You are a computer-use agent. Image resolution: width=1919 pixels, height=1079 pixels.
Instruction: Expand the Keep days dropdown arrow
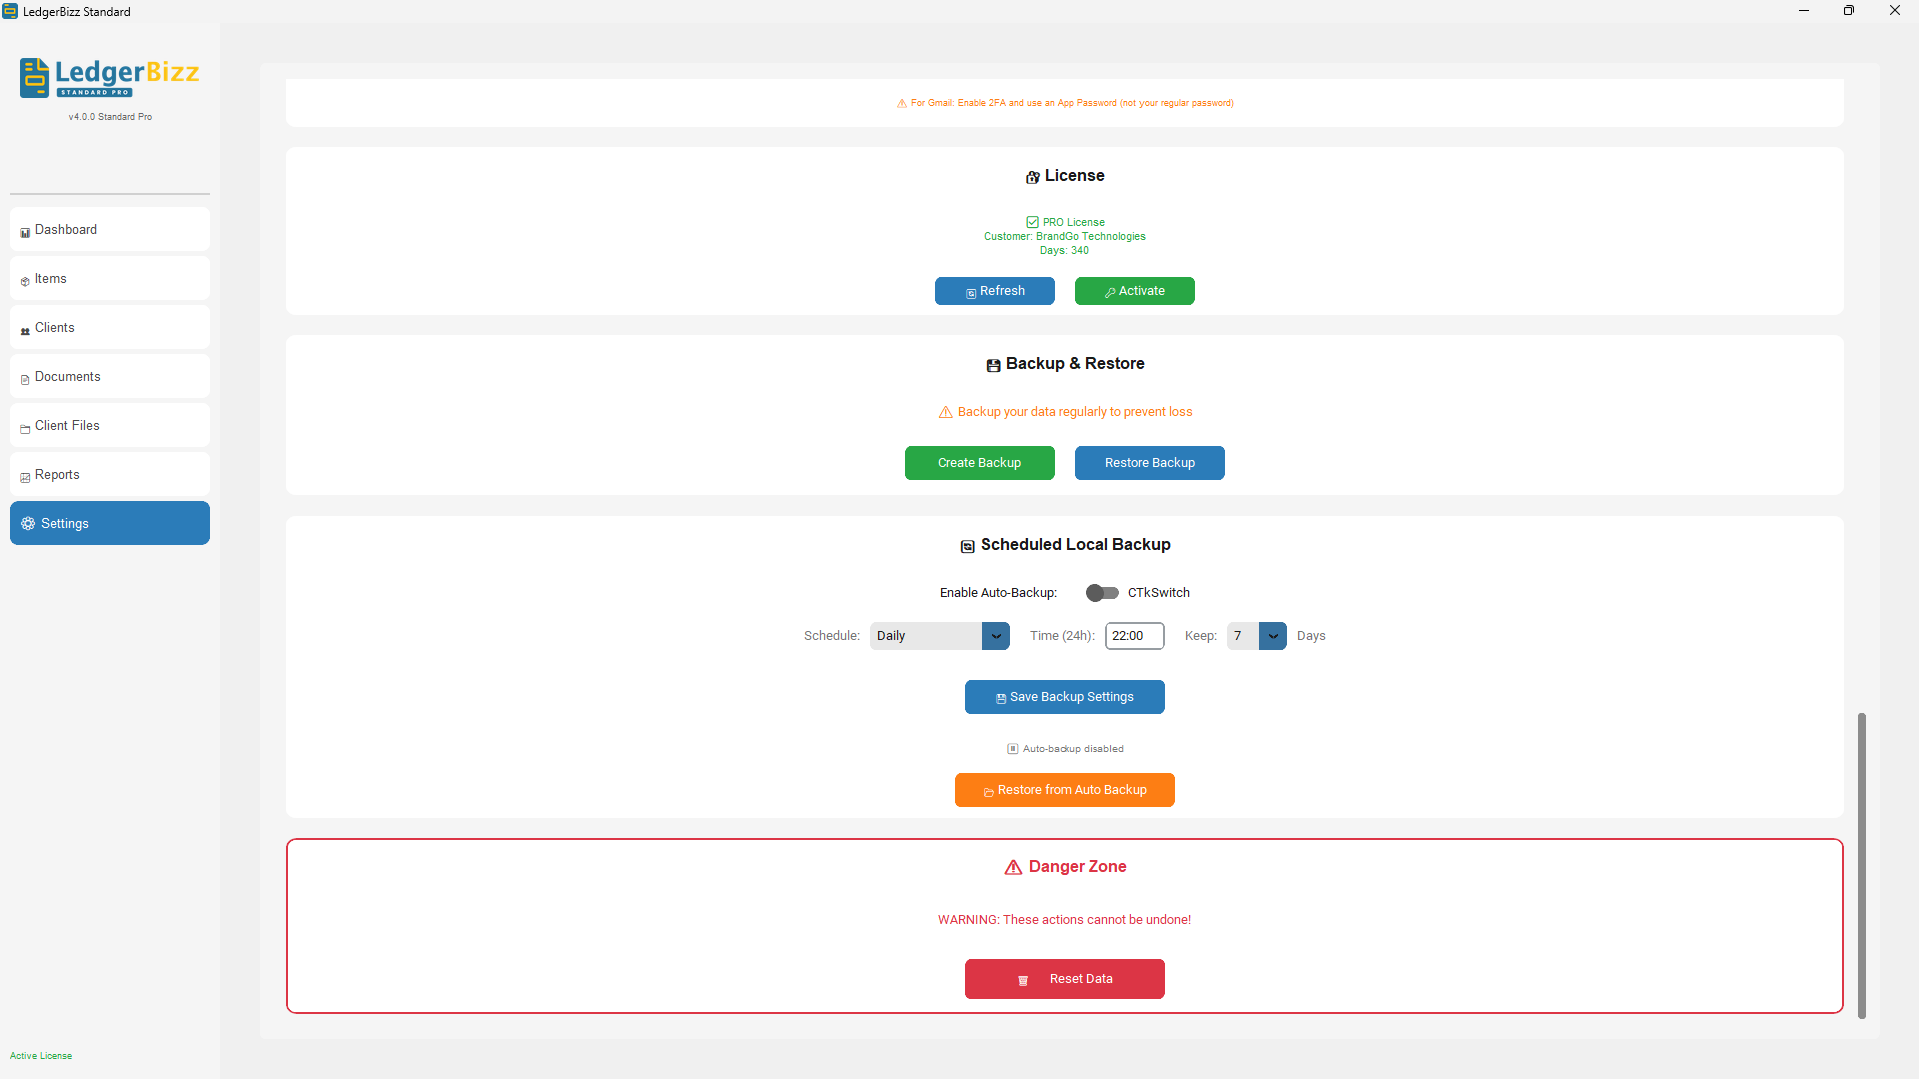tap(1272, 636)
